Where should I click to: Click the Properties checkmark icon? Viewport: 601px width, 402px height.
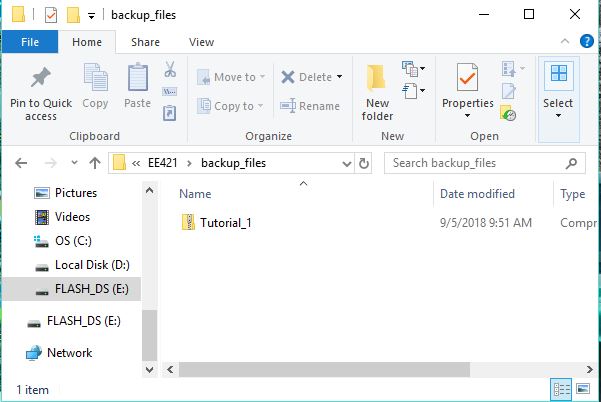click(x=467, y=77)
